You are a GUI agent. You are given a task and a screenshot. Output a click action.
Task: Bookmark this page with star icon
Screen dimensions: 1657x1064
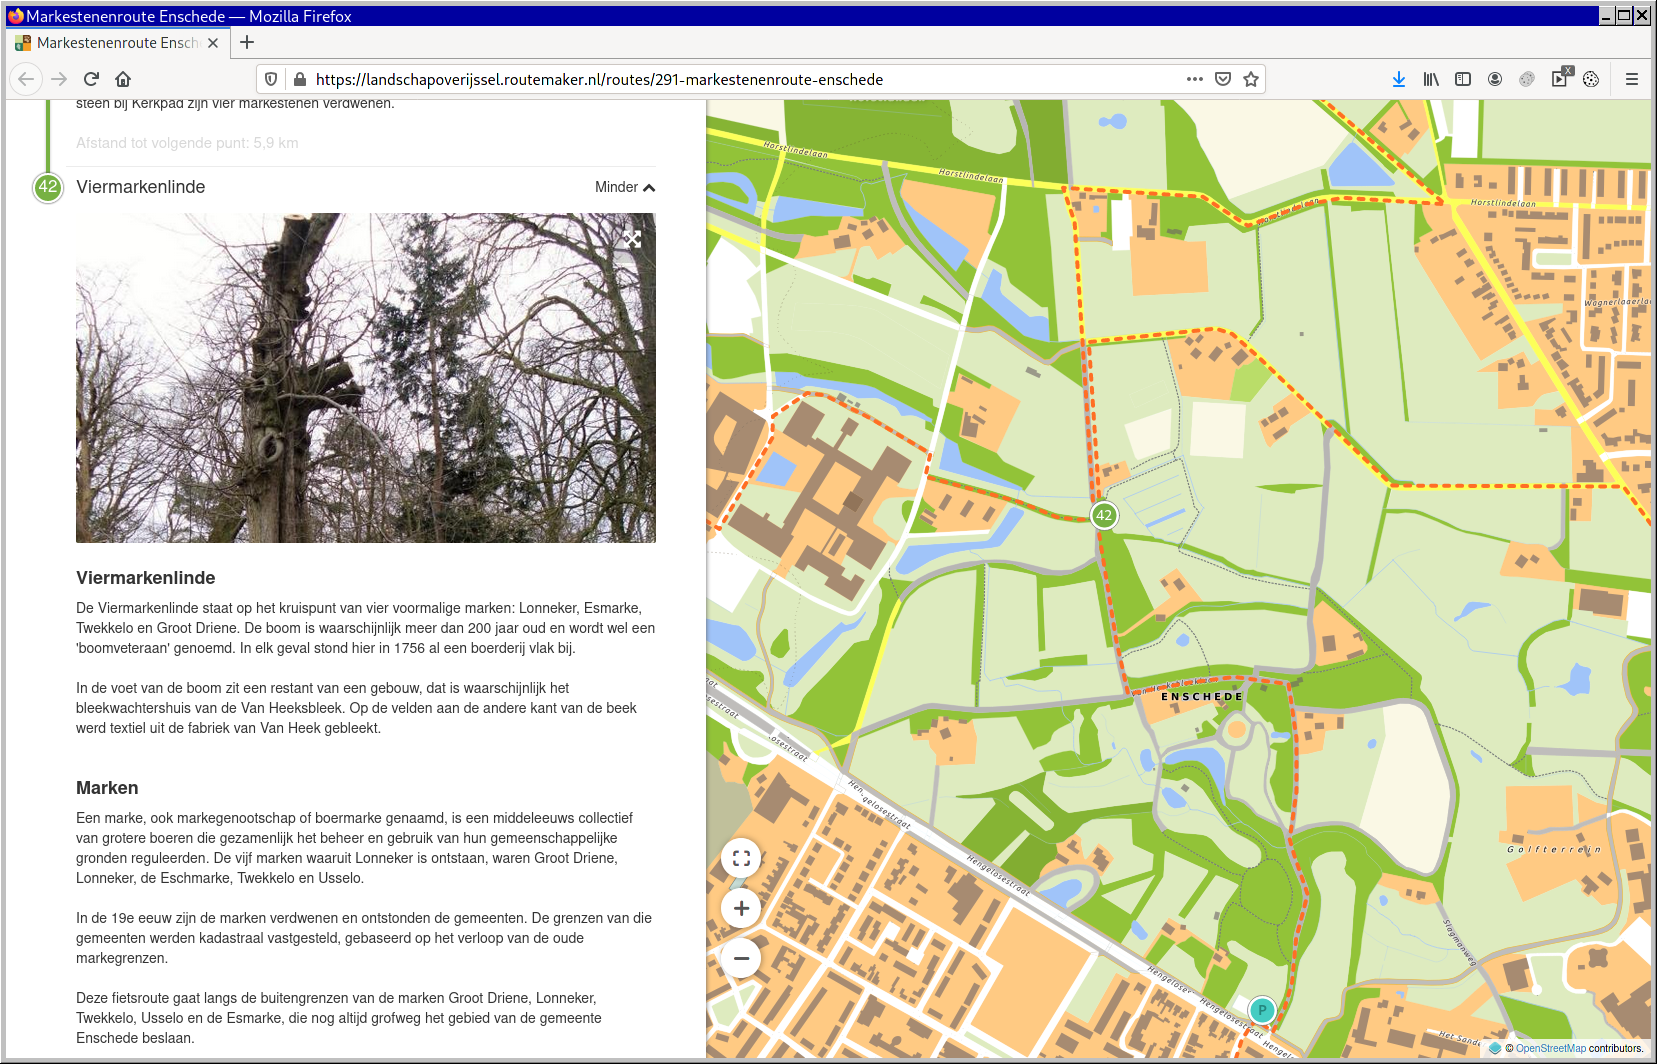pos(1250,79)
